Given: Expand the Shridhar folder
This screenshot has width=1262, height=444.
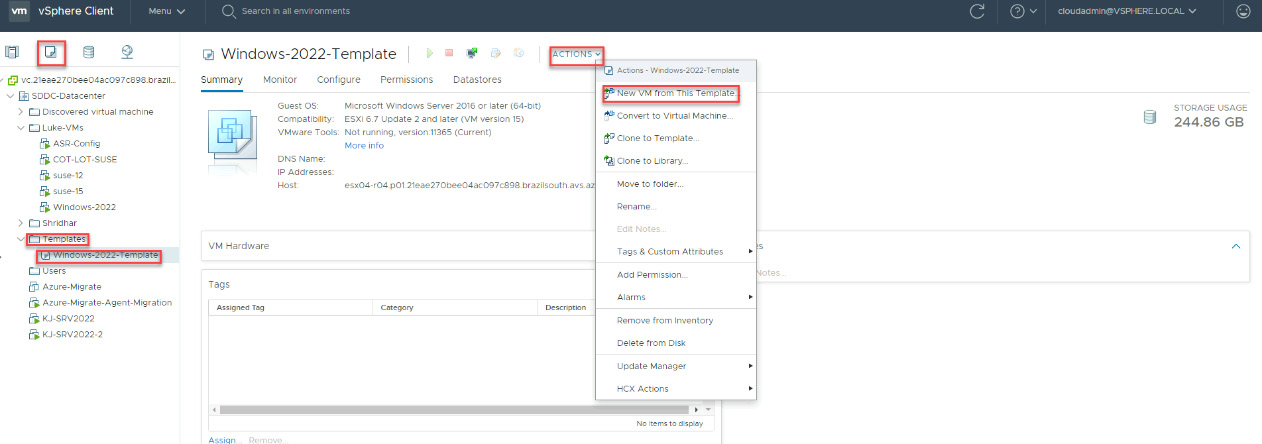Looking at the screenshot, I should [21, 223].
